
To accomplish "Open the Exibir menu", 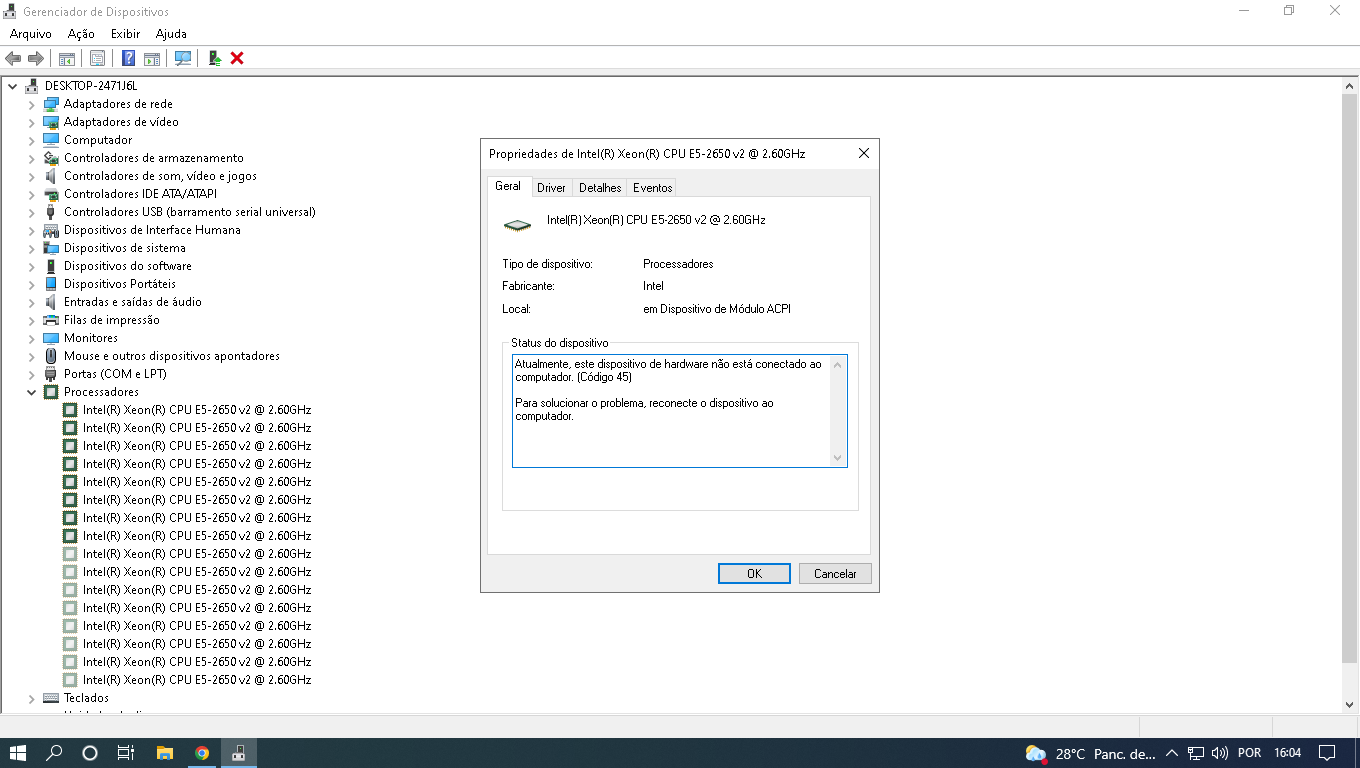I will point(125,34).
